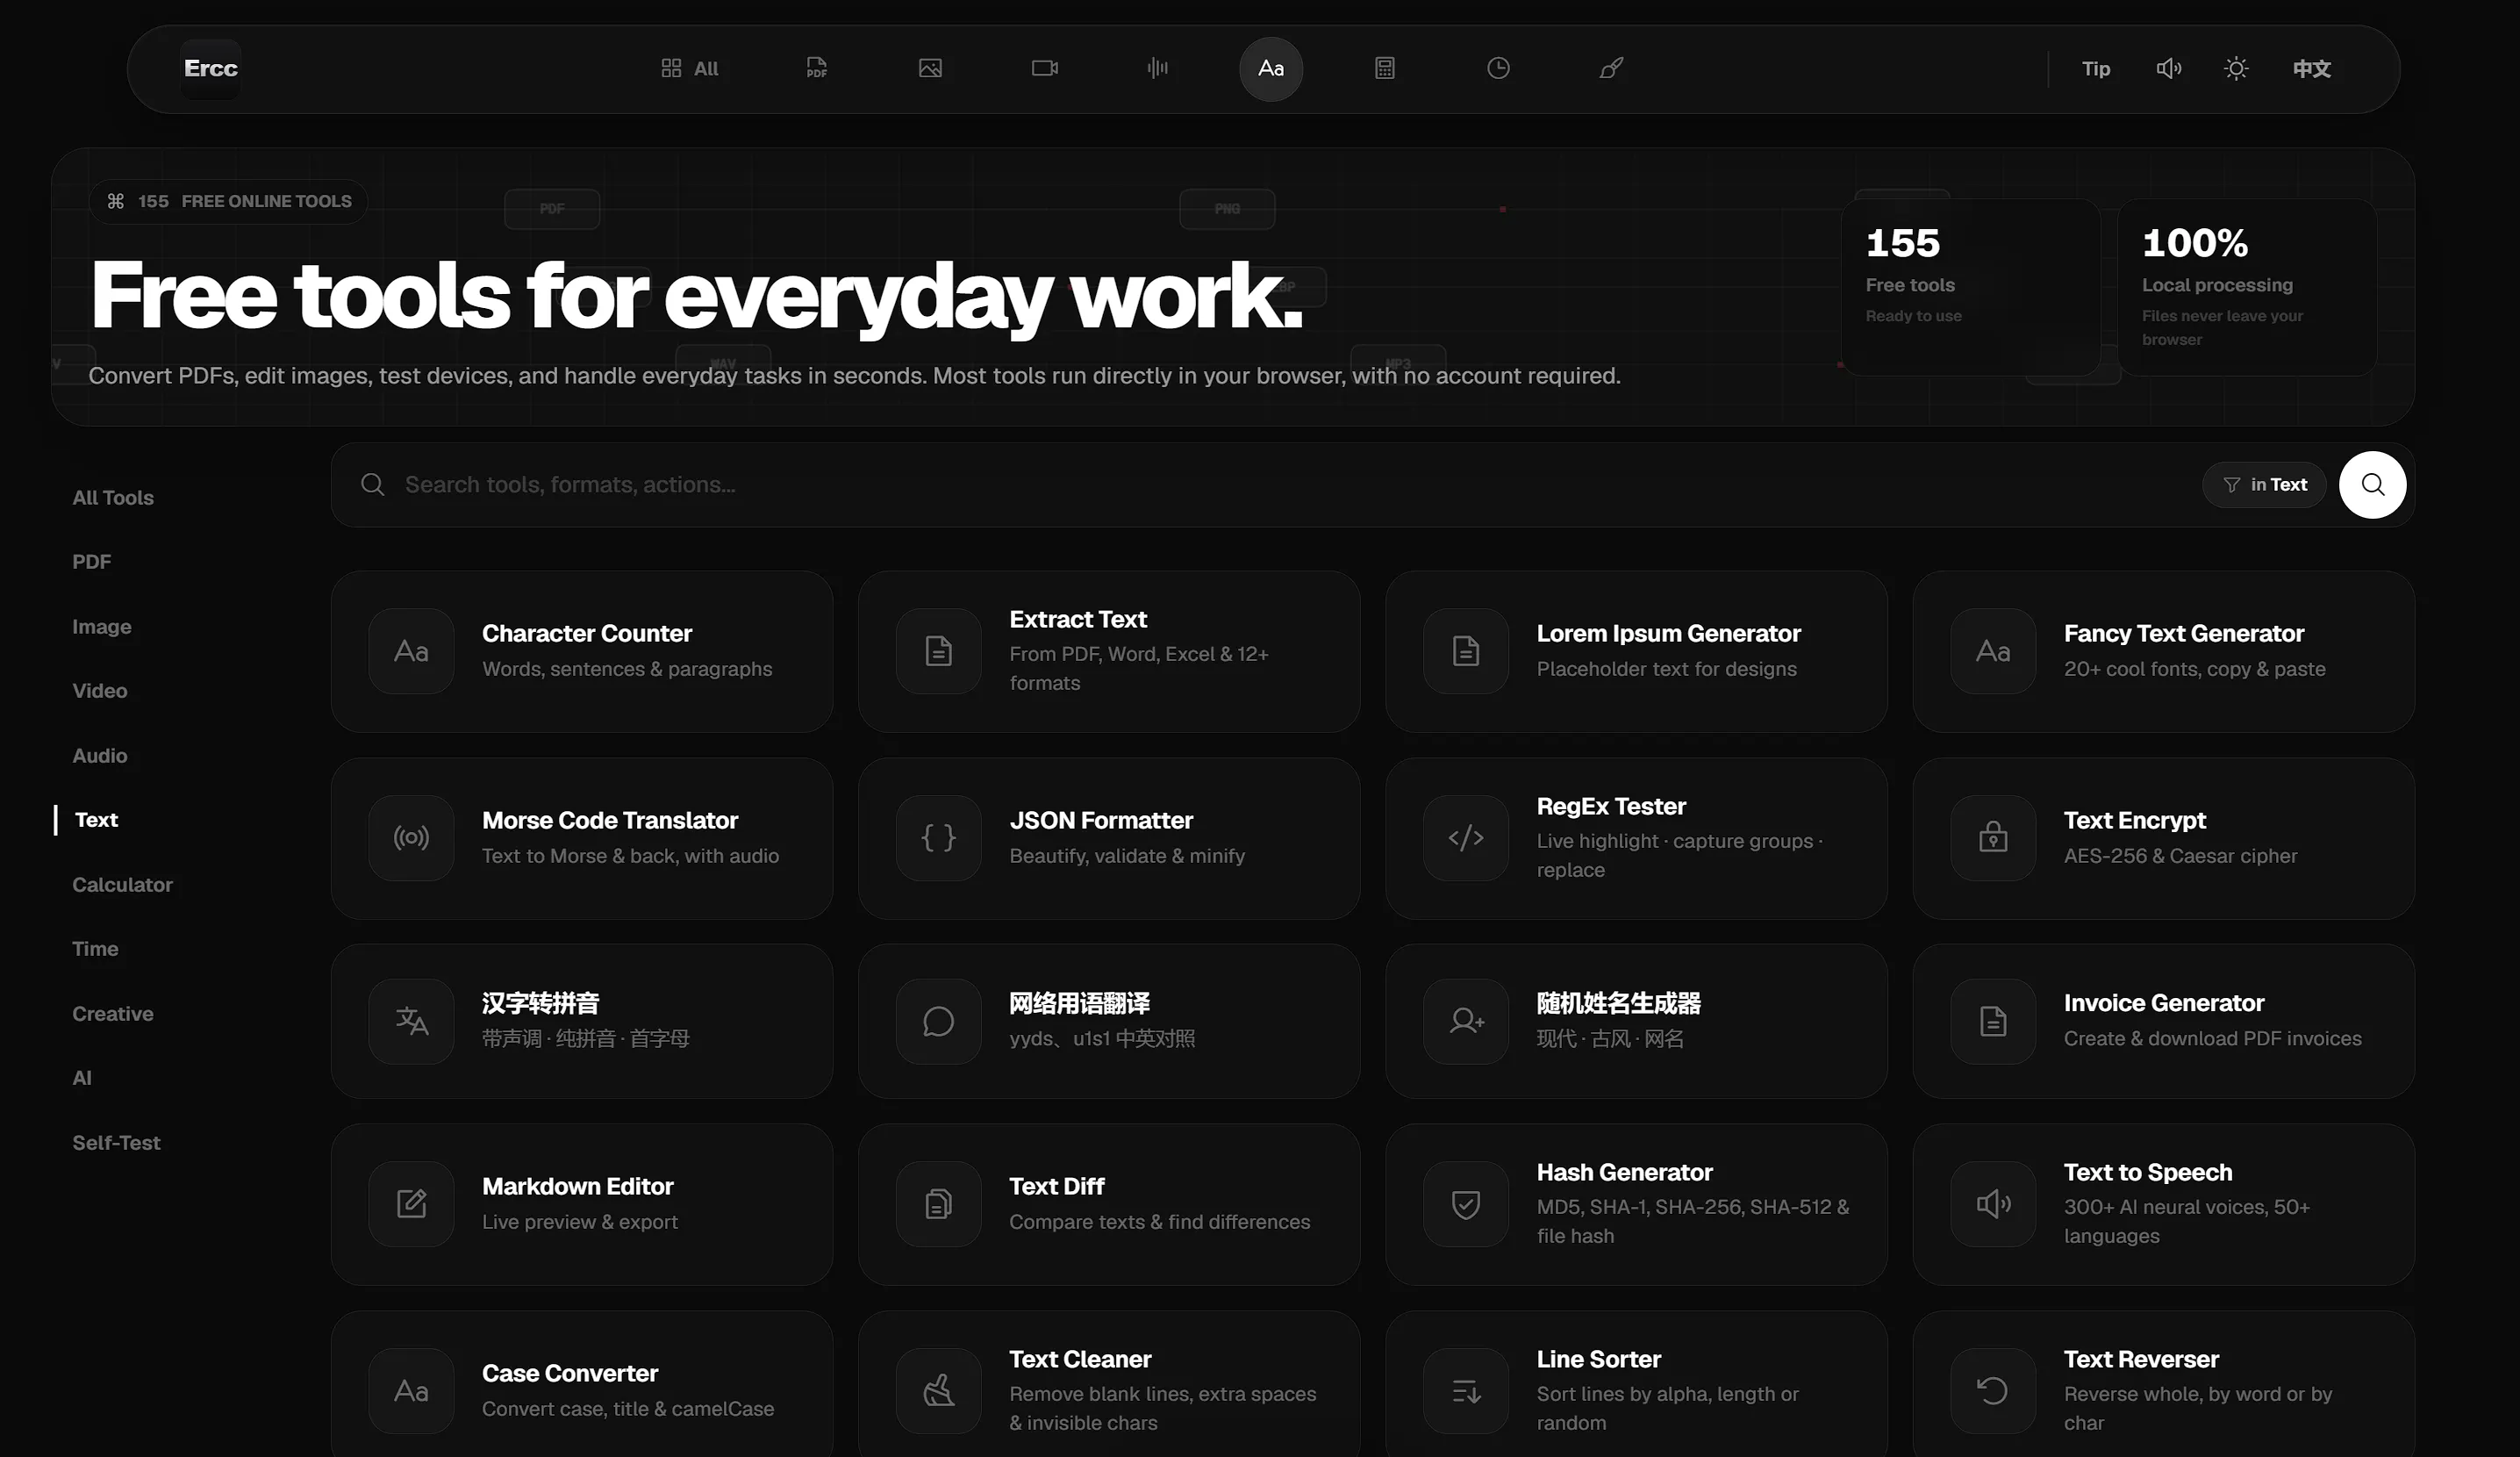Click the Lorem Ipsum Generator icon
Viewport: 2520px width, 1457px height.
(x=1465, y=651)
